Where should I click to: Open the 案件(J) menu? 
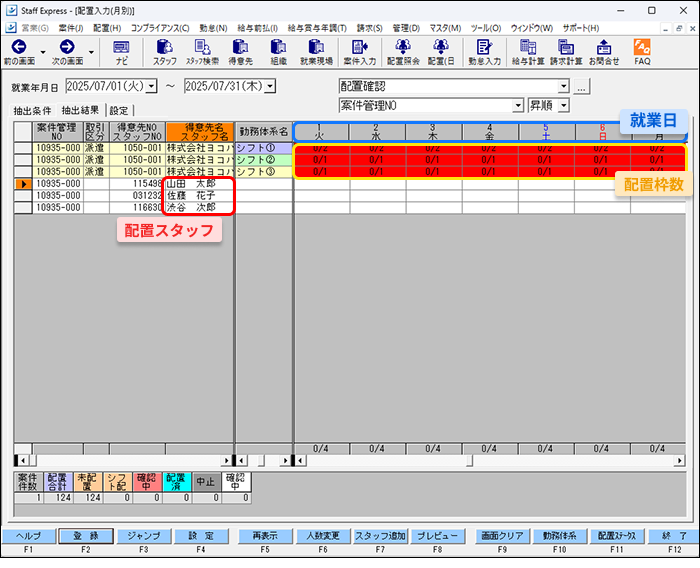point(71,28)
